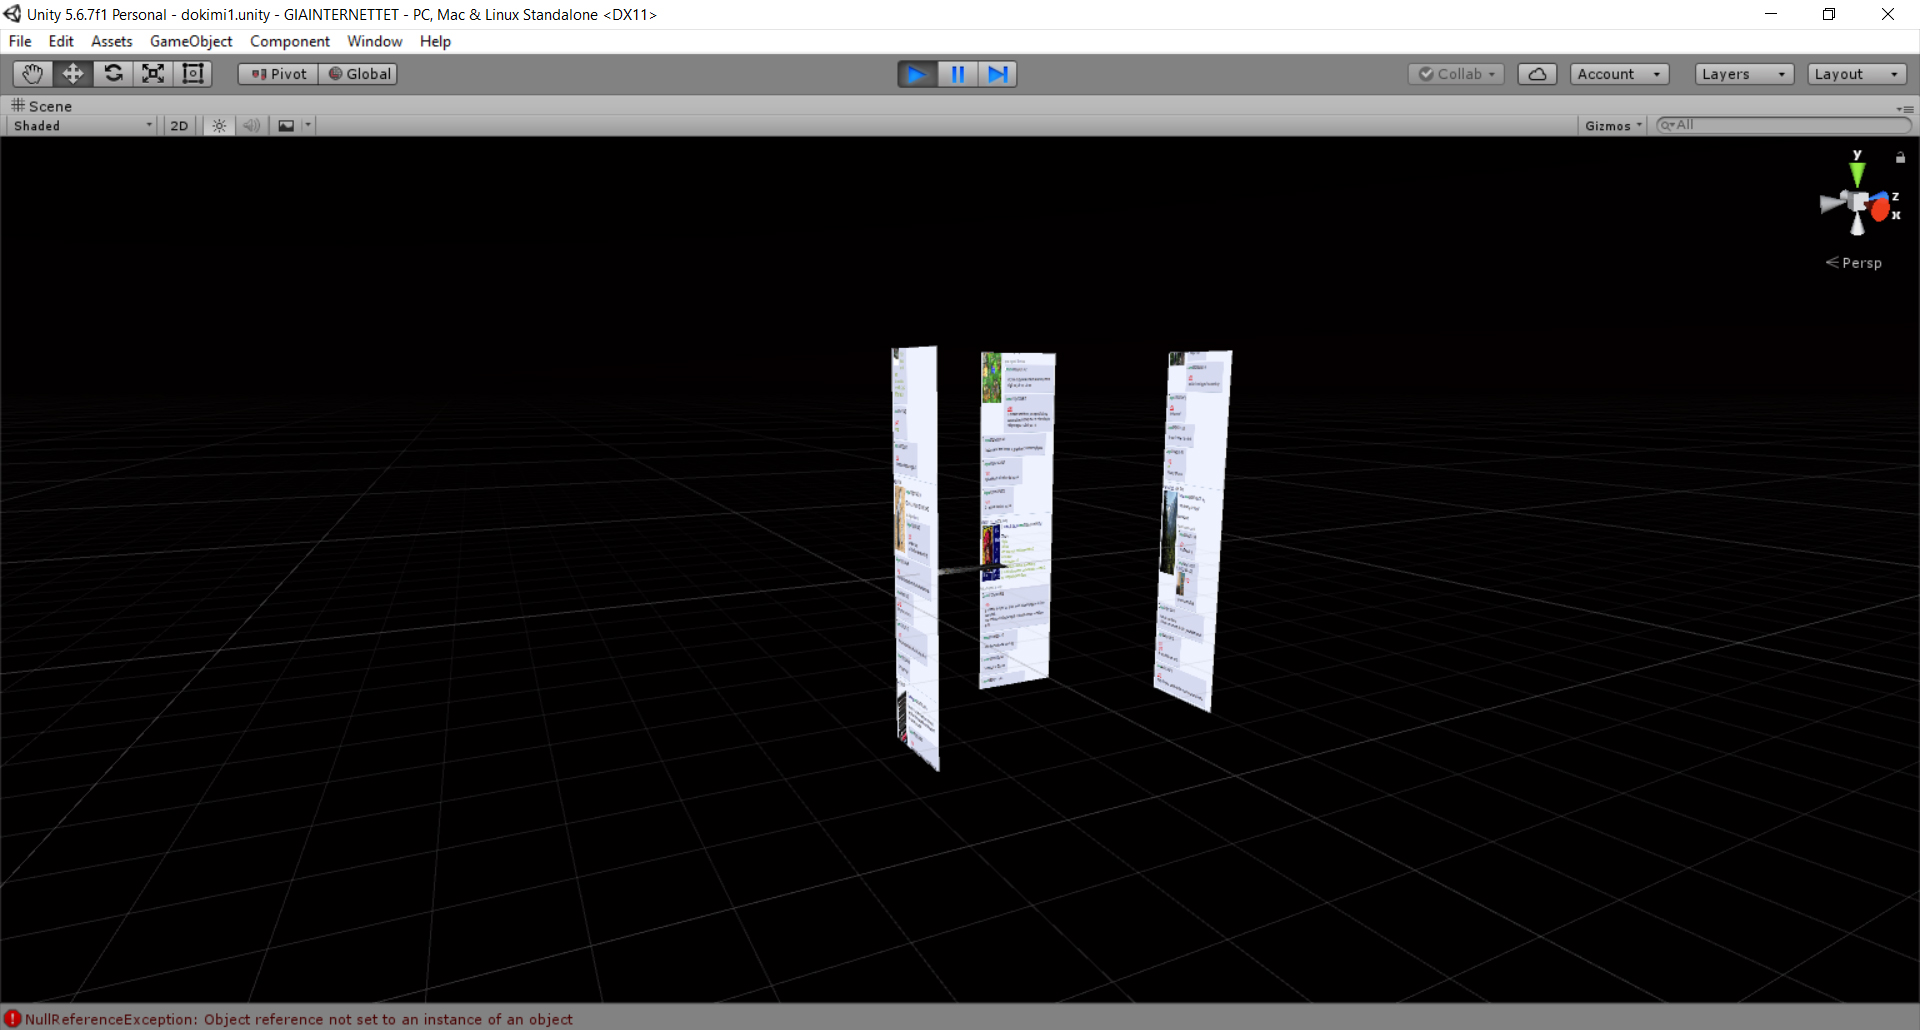Screen dimensions: 1920x1030
Task: Click the Step frame button
Action: click(x=997, y=74)
